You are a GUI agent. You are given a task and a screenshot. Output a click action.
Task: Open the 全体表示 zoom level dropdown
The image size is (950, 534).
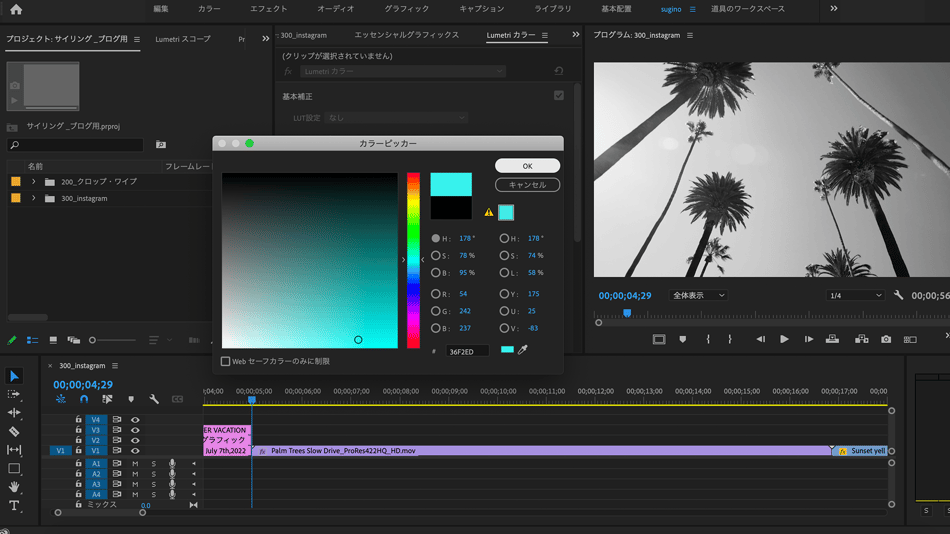point(698,296)
